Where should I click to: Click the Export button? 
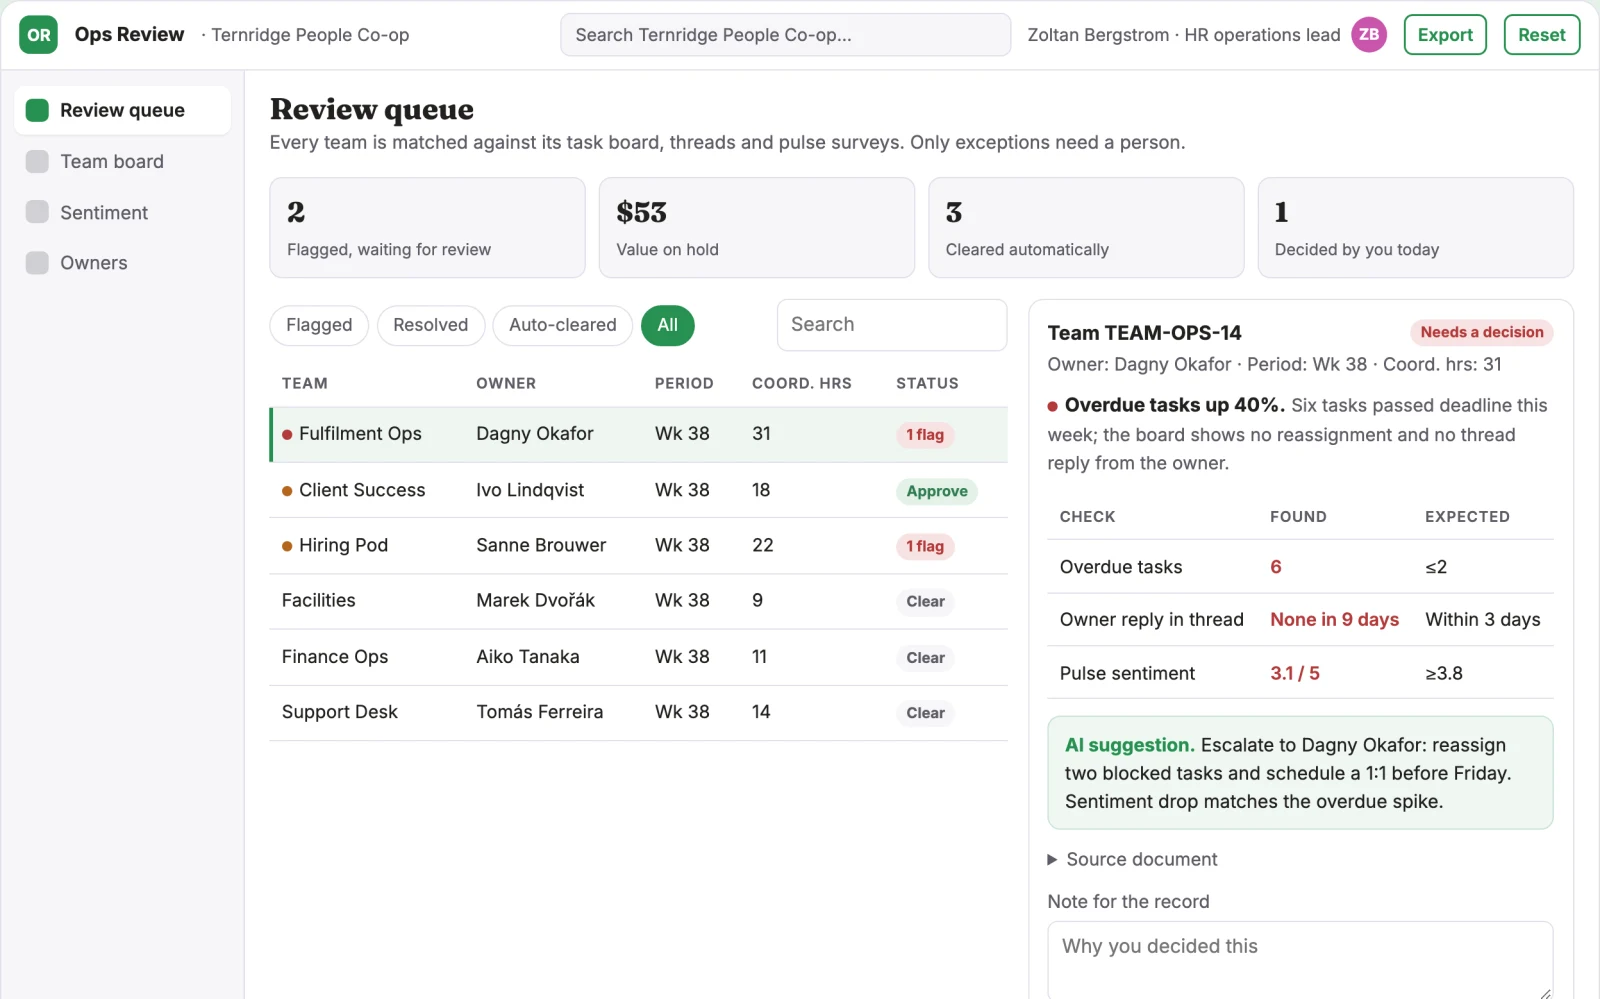click(x=1445, y=35)
